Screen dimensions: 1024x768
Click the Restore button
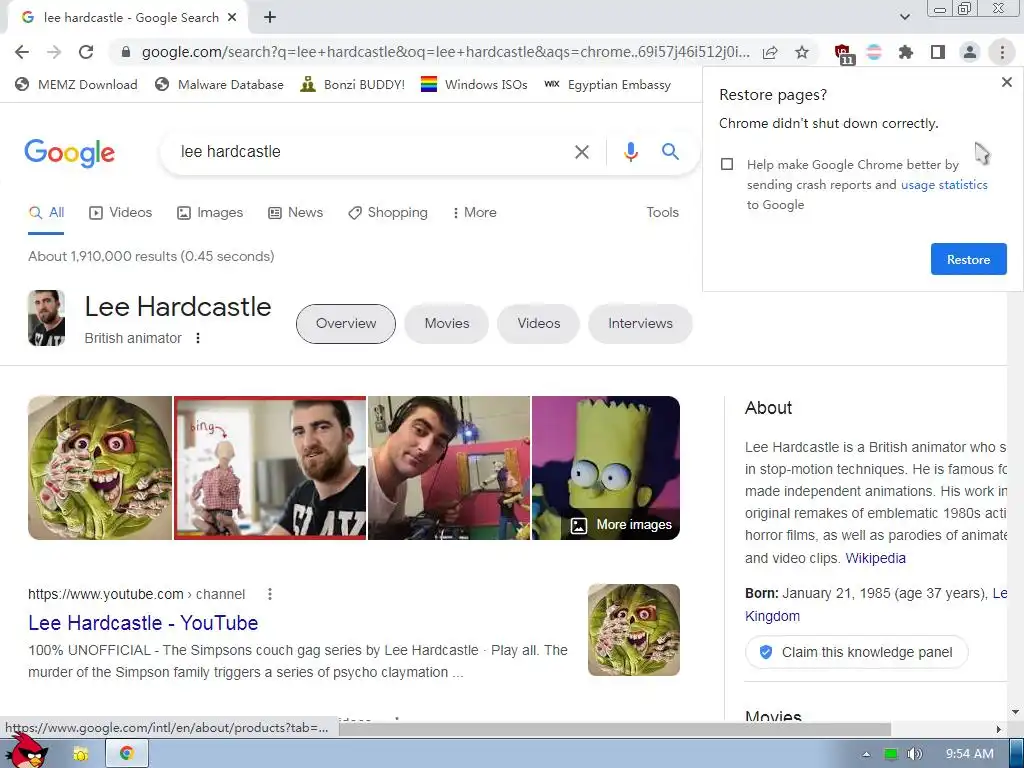pyautogui.click(x=968, y=259)
